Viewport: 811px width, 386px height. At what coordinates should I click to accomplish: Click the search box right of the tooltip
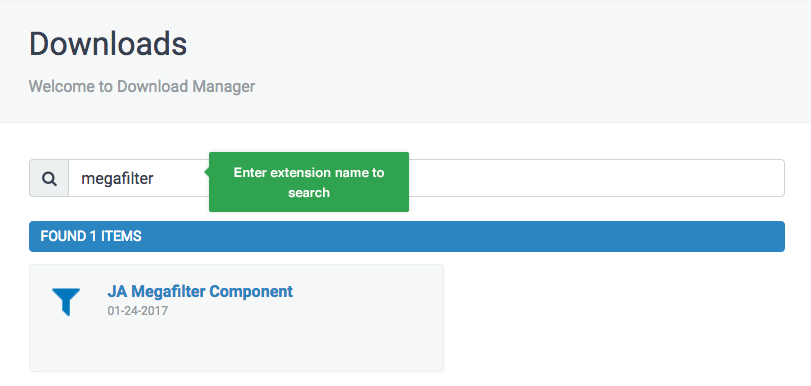[x=595, y=178]
